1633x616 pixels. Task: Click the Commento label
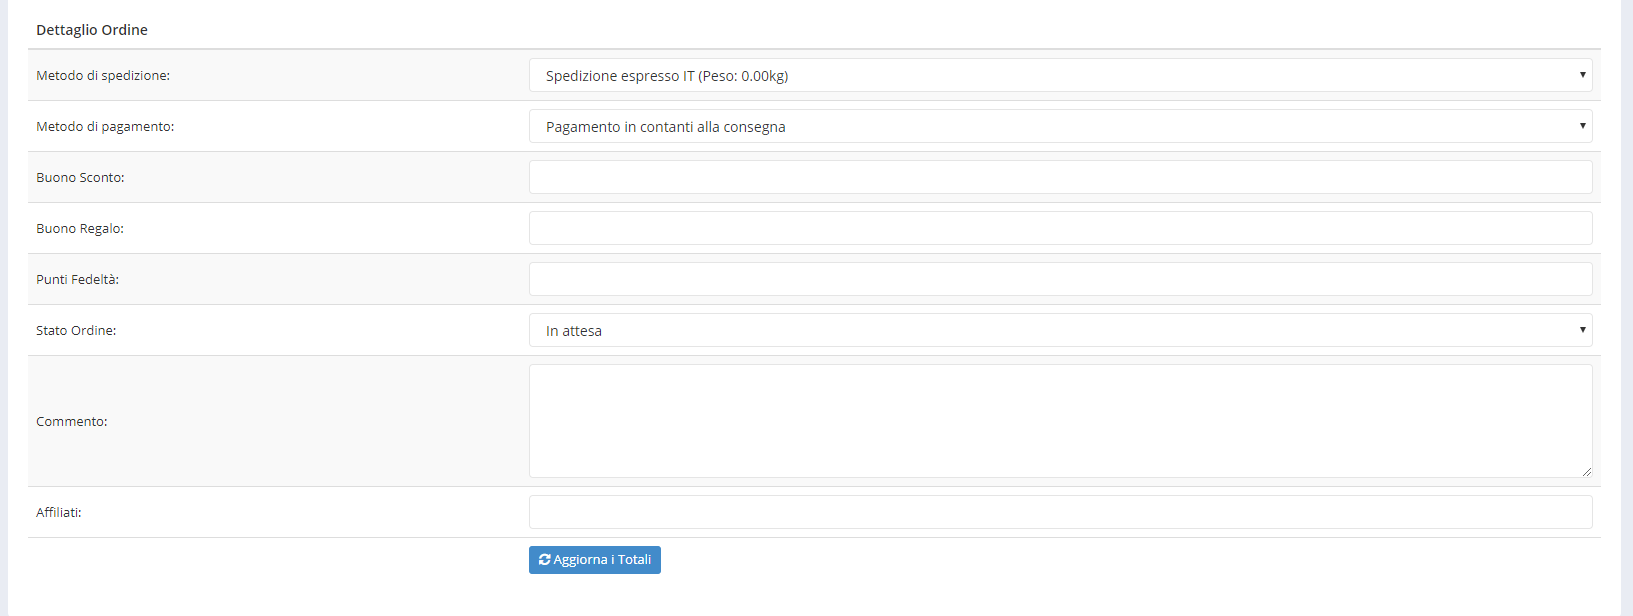click(72, 422)
